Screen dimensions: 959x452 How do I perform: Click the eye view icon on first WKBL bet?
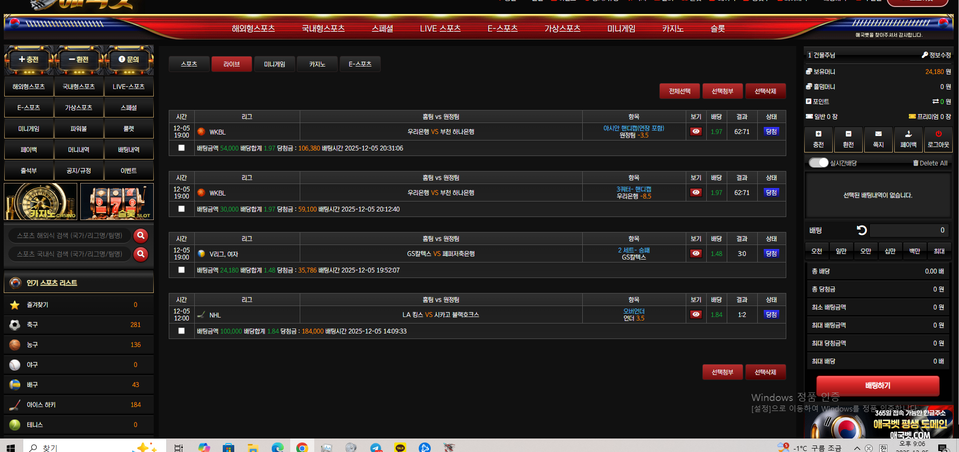(x=696, y=131)
